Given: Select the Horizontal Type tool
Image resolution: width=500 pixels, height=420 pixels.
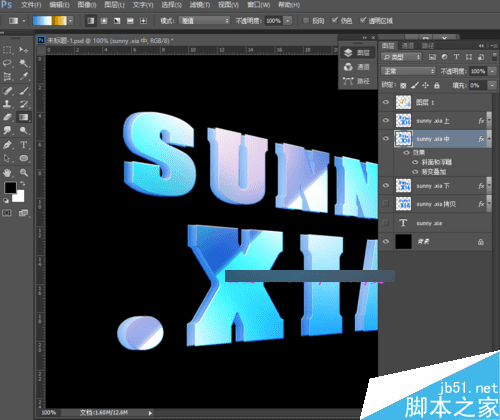Looking at the screenshot, I should (x=23, y=145).
